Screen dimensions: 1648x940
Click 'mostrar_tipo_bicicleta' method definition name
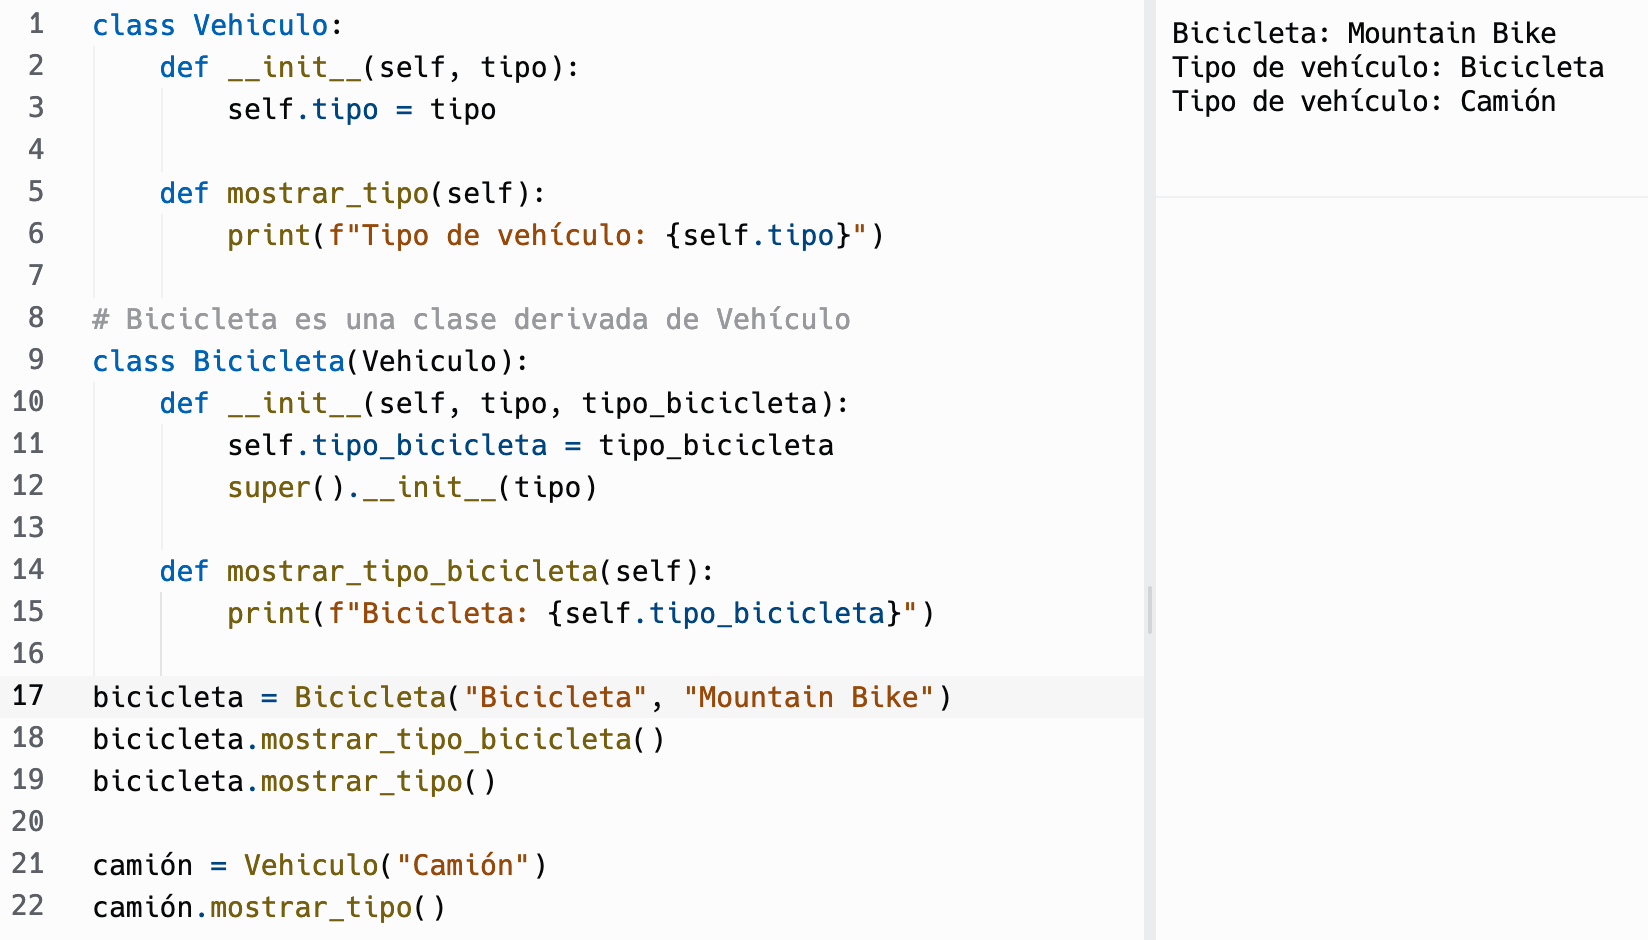412,572
